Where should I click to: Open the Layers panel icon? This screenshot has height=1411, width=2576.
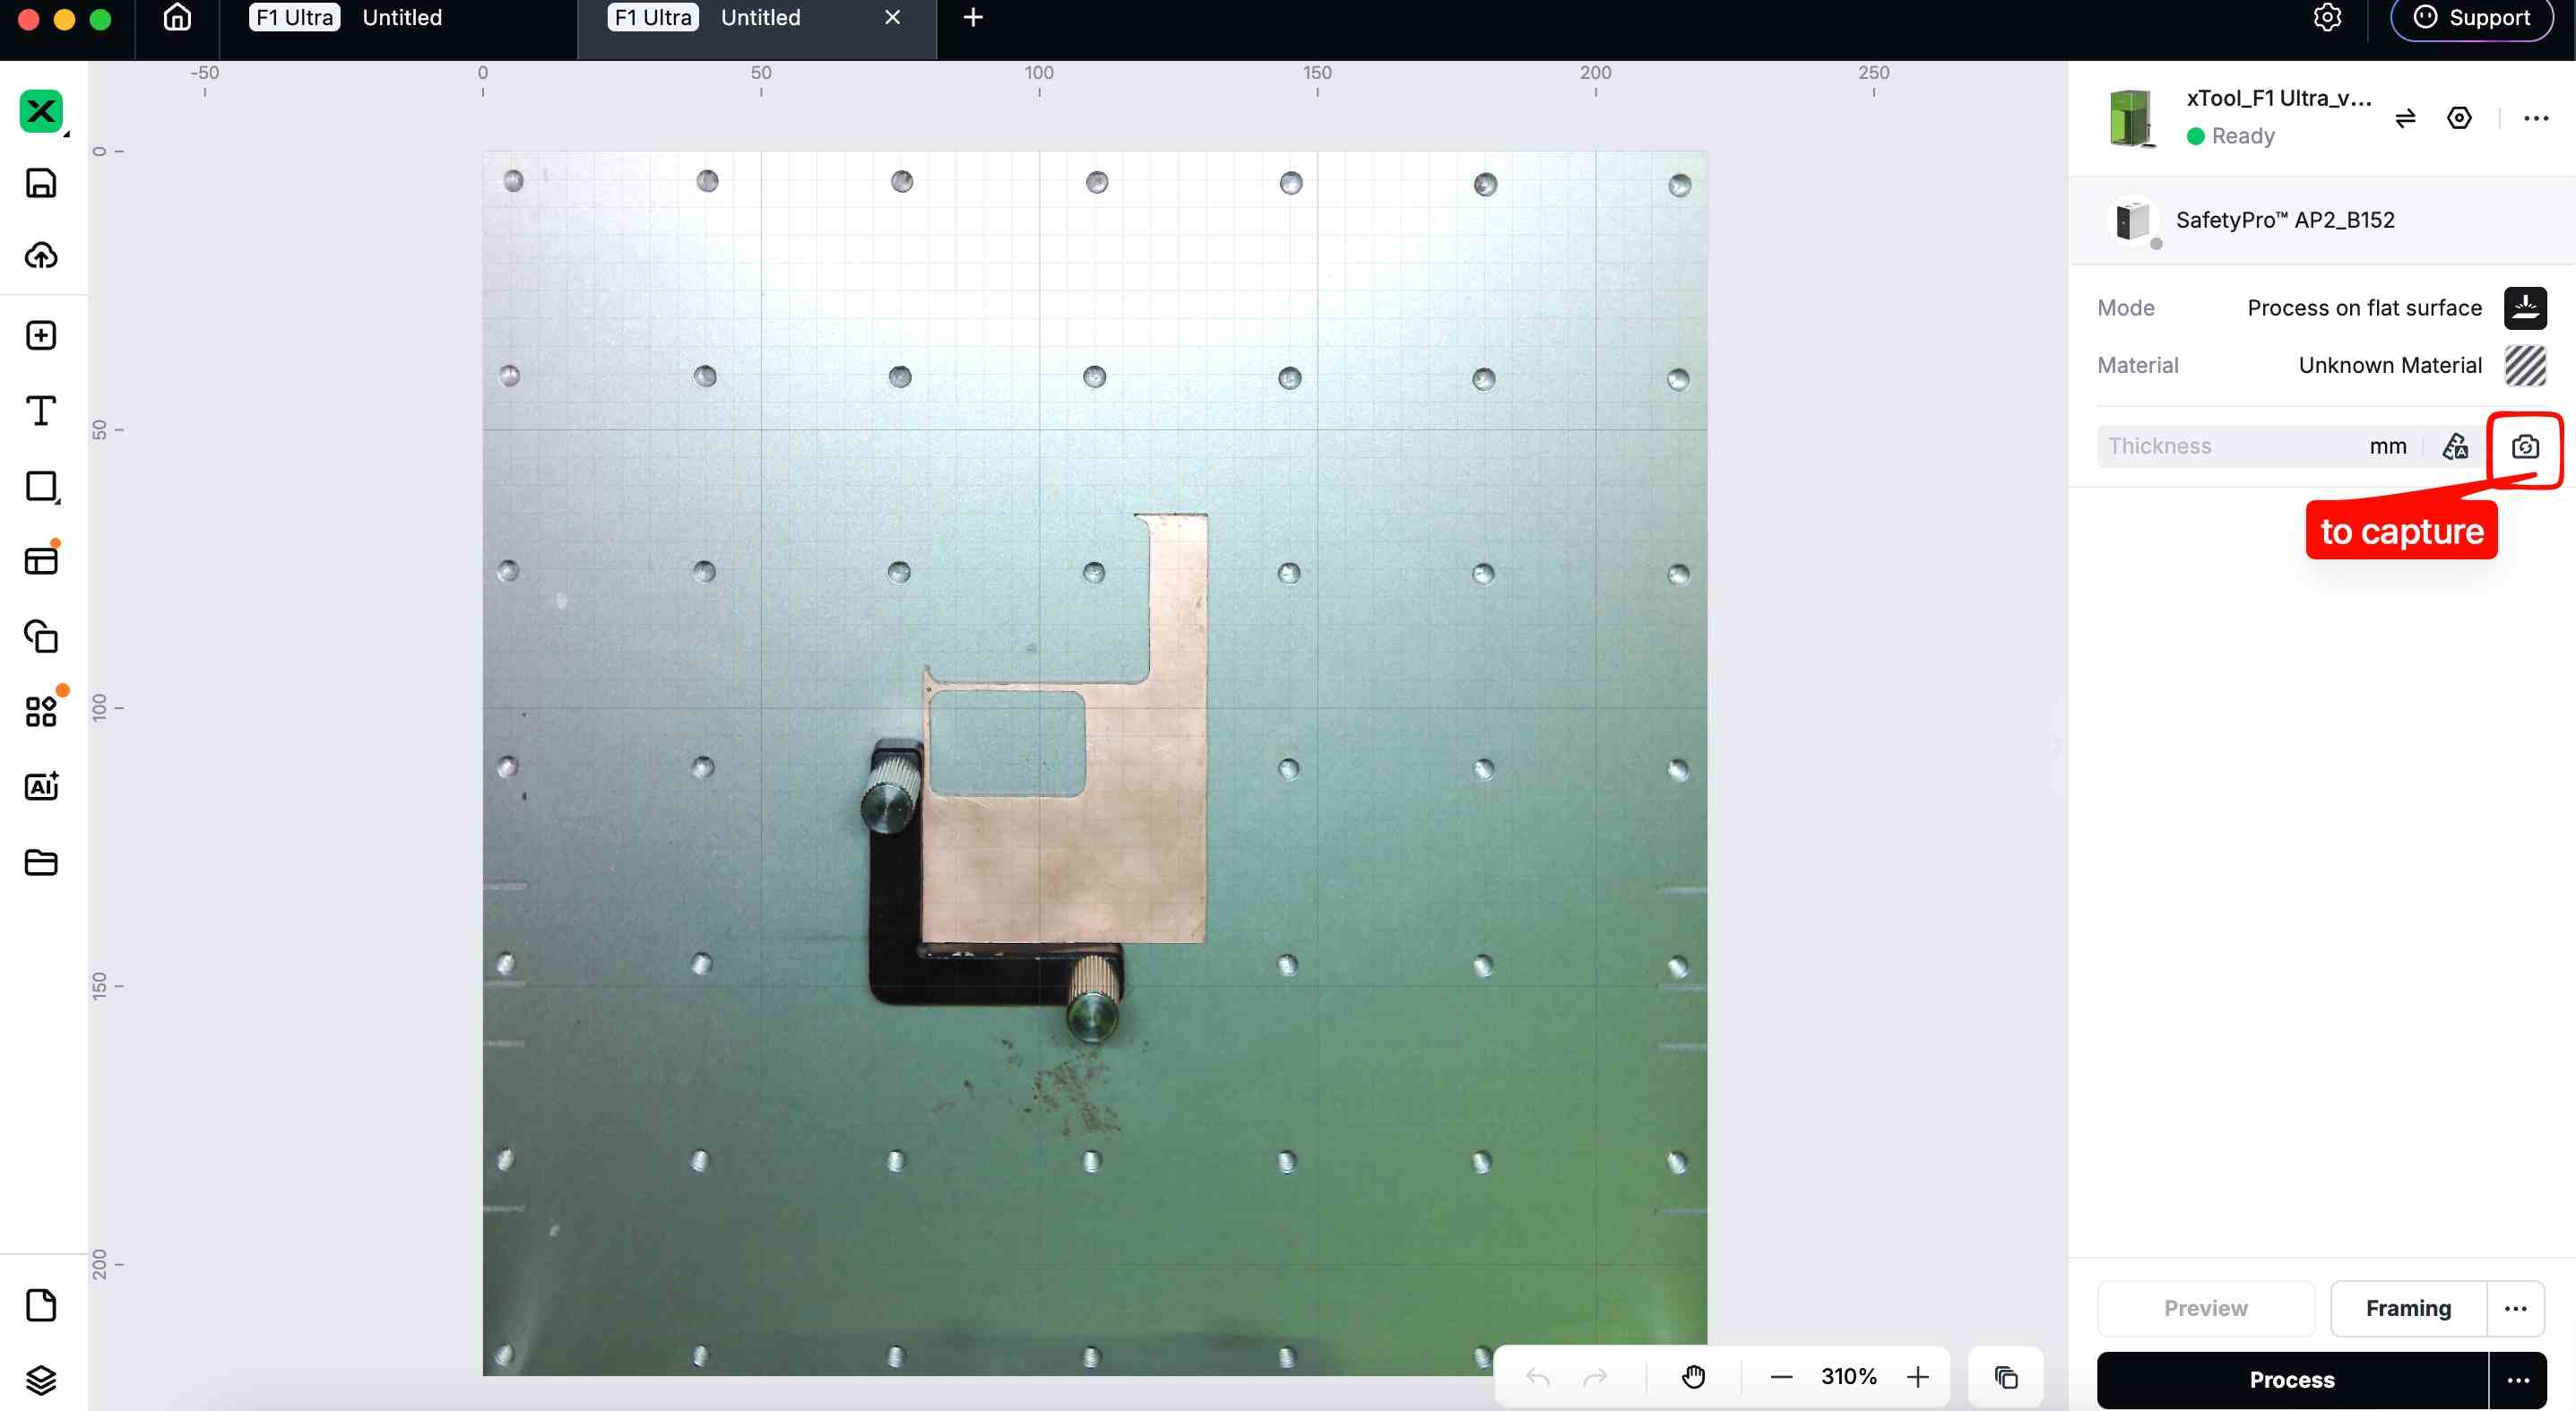(x=41, y=1380)
